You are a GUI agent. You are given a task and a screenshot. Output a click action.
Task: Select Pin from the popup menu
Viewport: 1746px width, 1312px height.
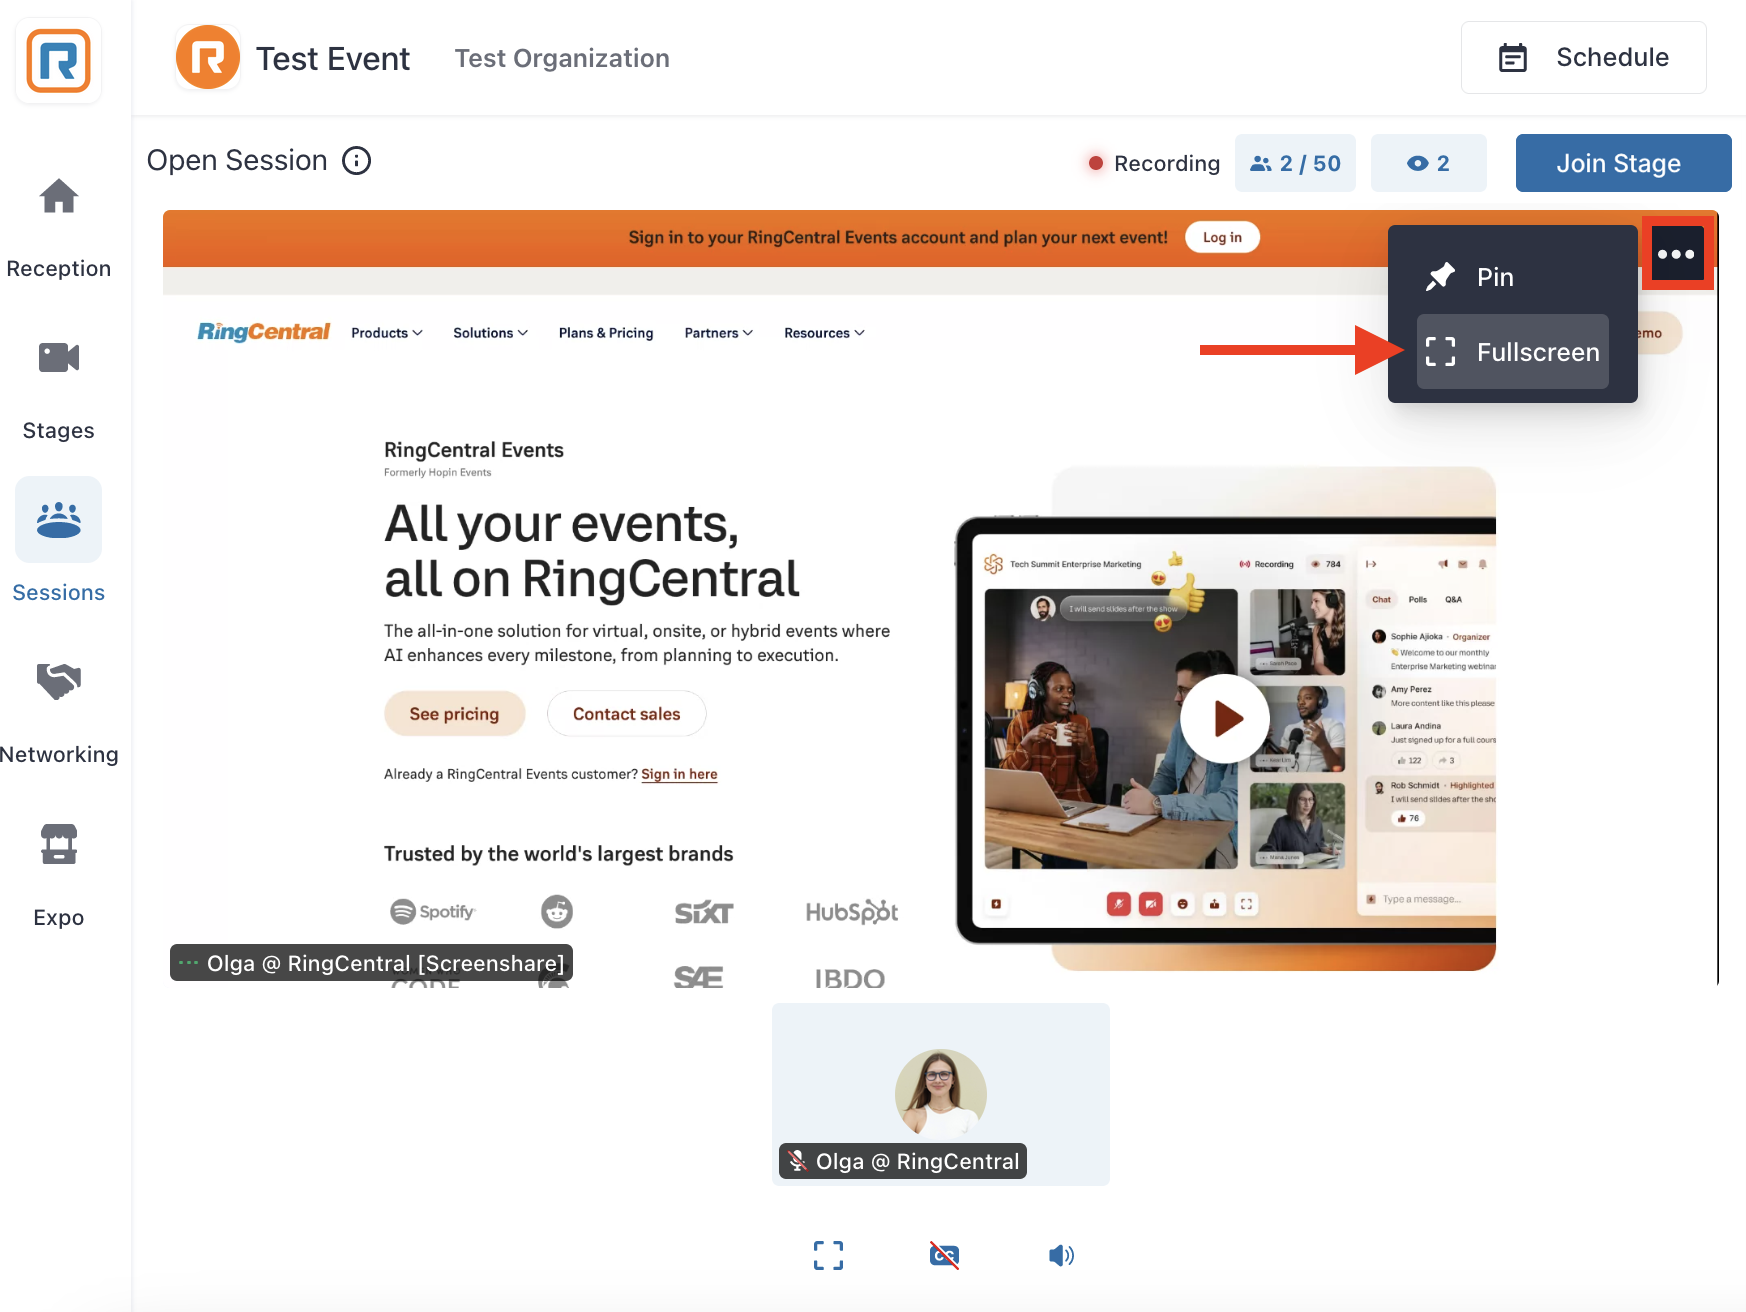coord(1512,277)
